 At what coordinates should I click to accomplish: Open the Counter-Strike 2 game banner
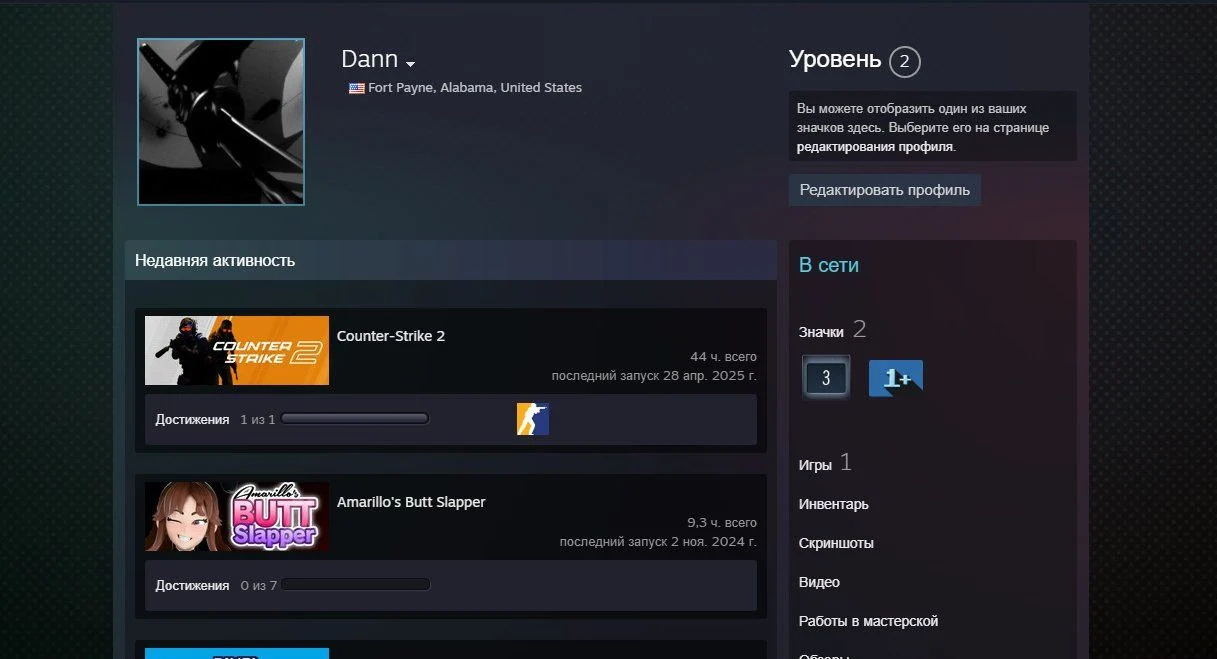[x=237, y=351]
